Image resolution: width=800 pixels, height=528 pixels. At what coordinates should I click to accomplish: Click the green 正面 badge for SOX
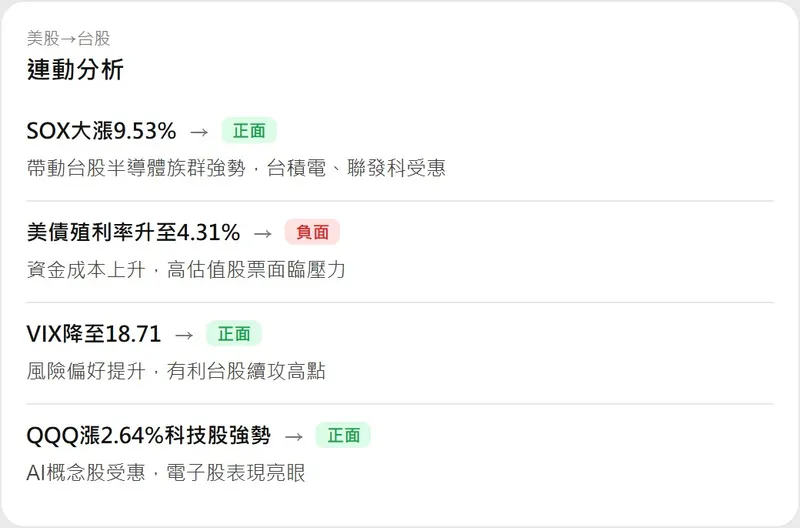click(x=249, y=131)
